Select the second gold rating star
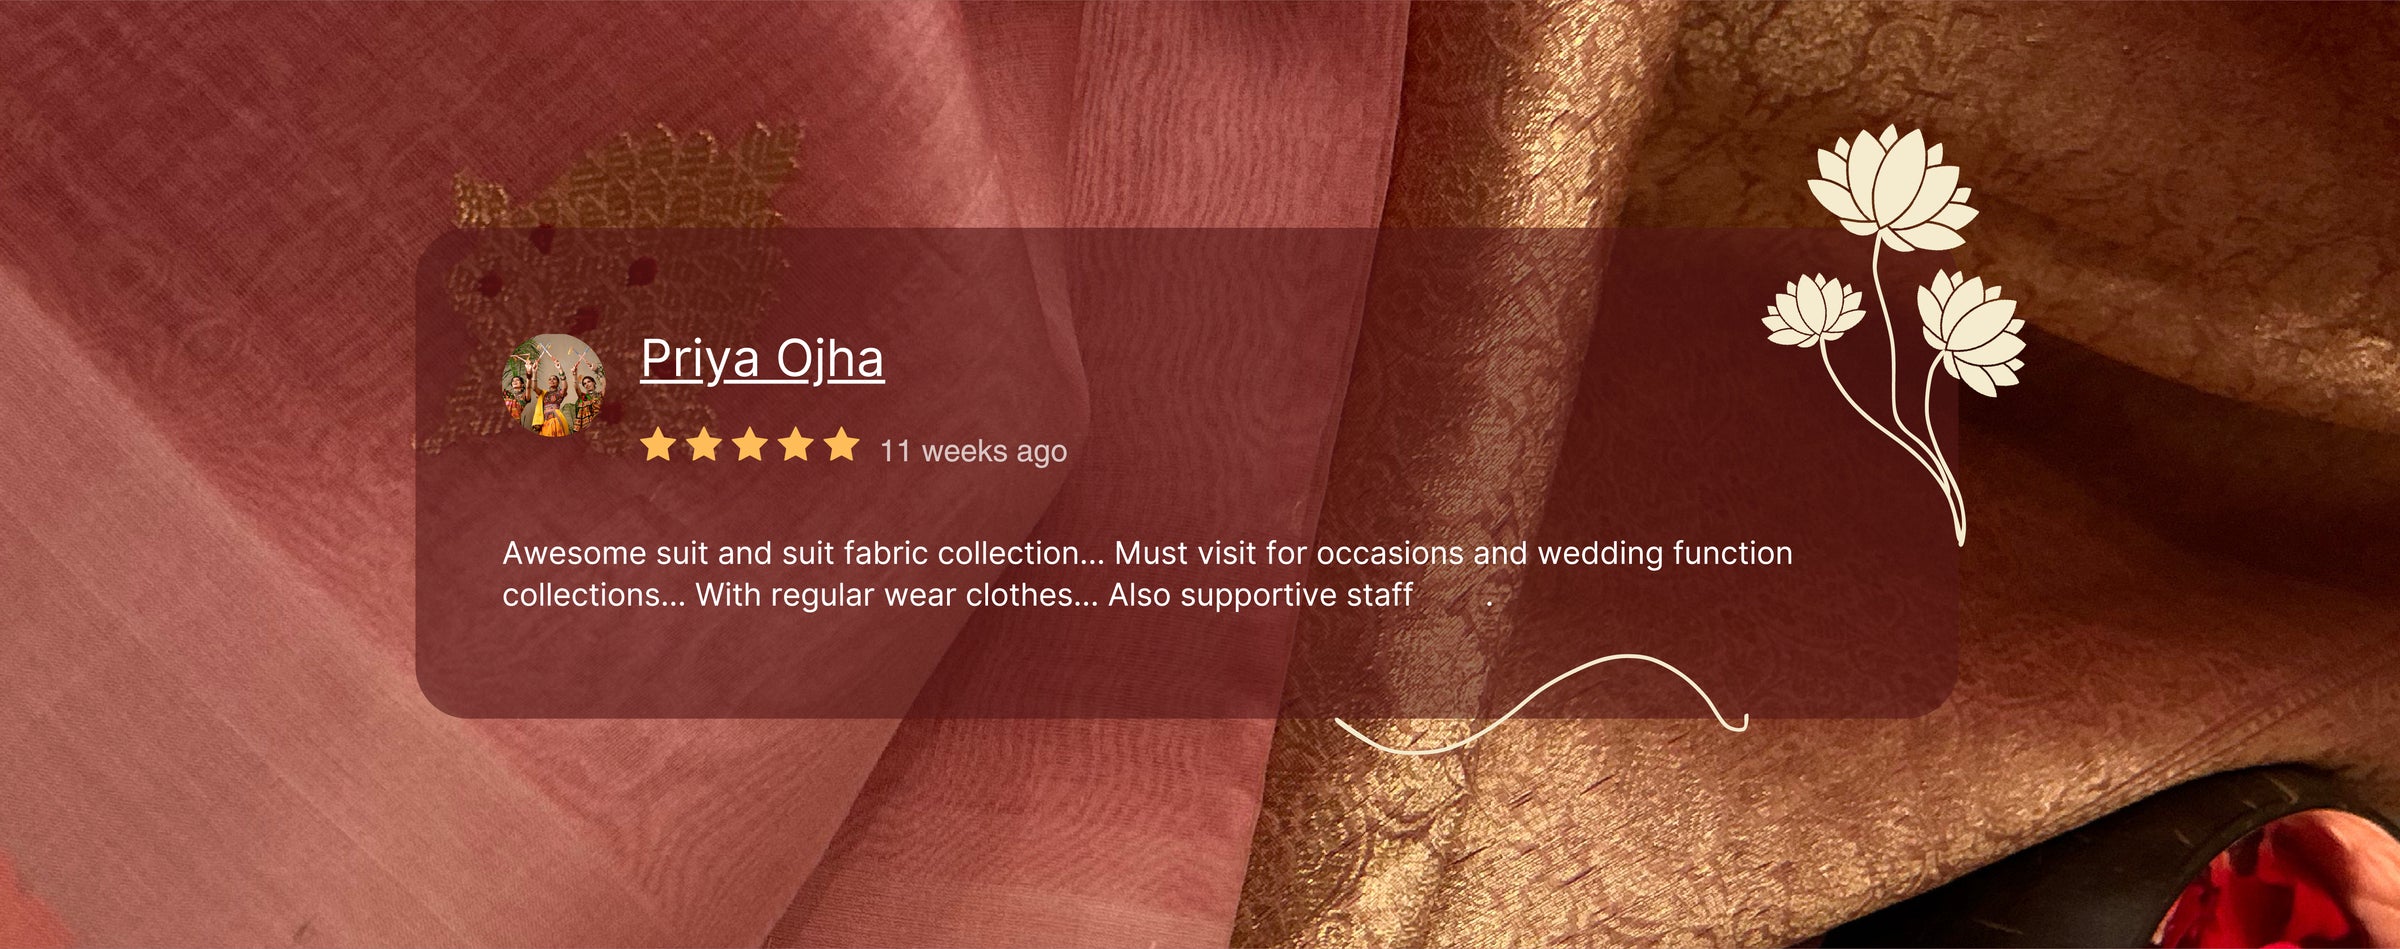Screen dimensions: 2400x949 704,444
